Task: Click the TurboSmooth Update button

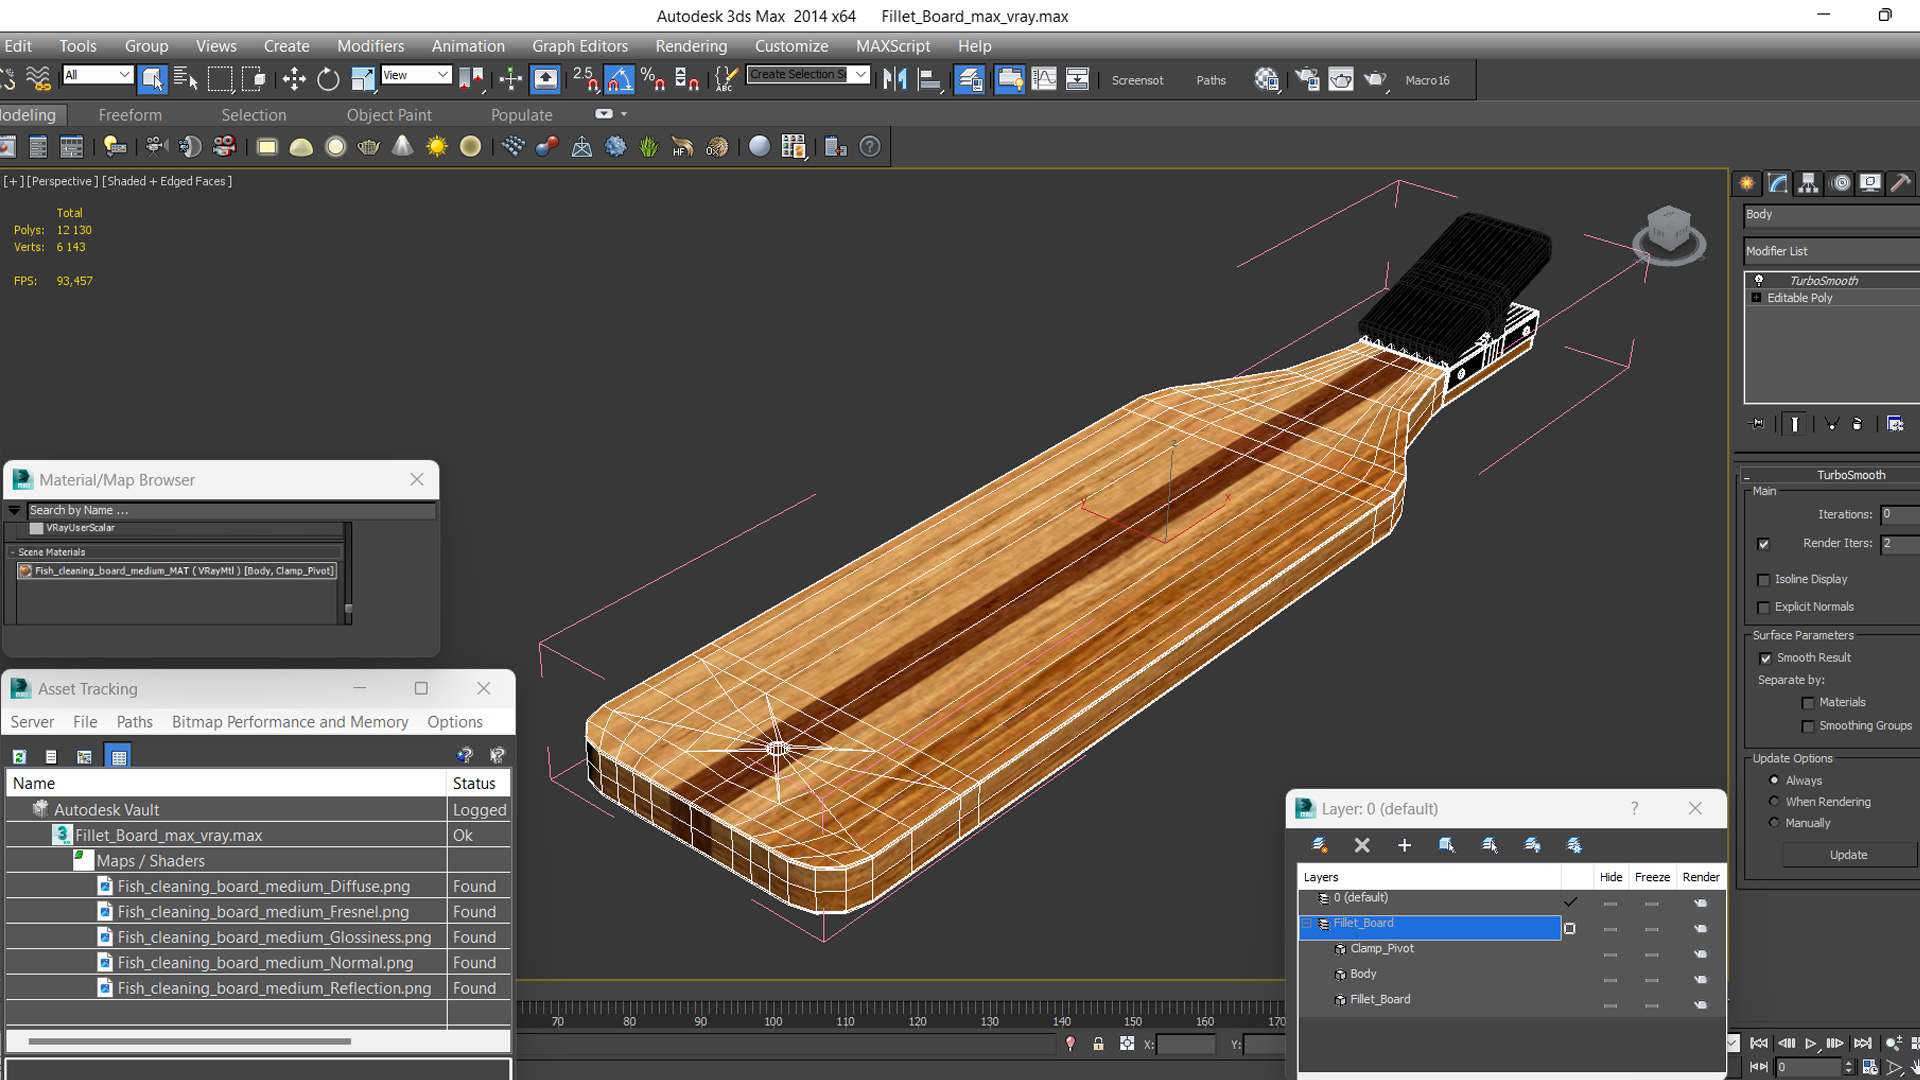Action: (1848, 855)
